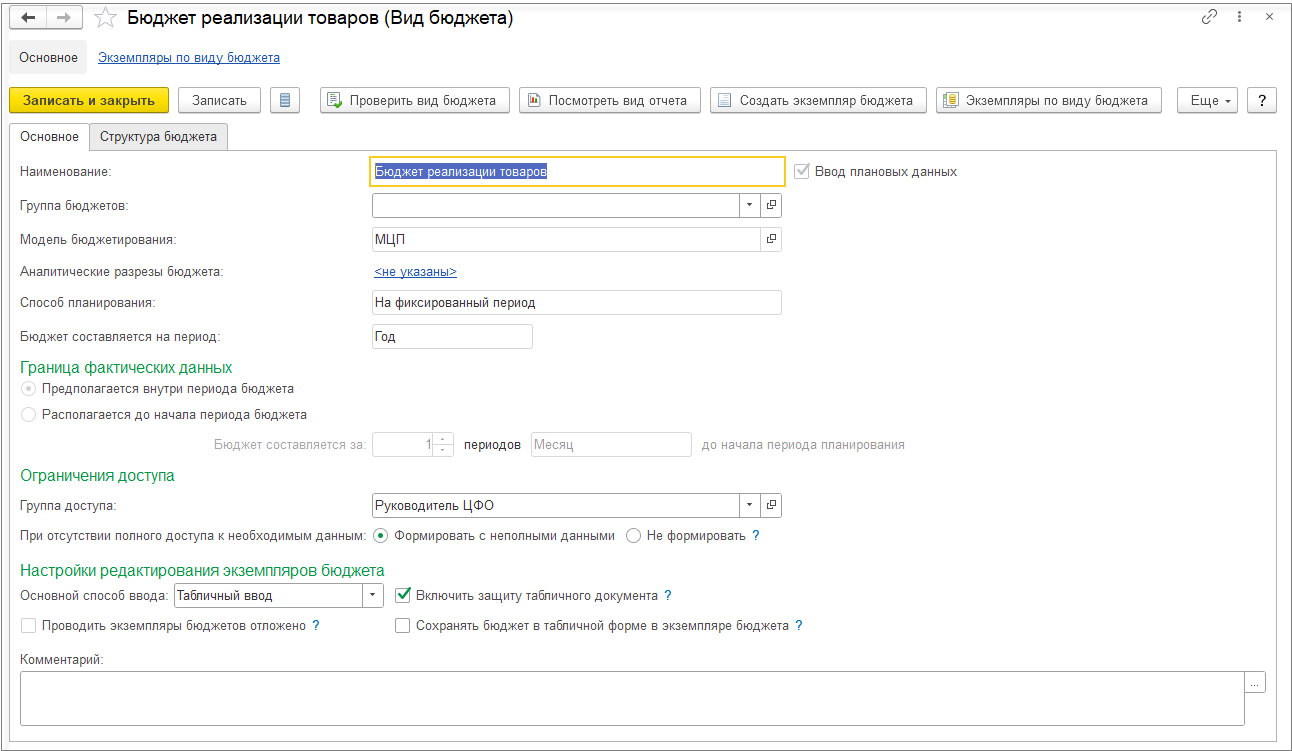Expand the Группа доступа dropdown arrow
Viewport: 1292px width, 751px height.
[750, 505]
